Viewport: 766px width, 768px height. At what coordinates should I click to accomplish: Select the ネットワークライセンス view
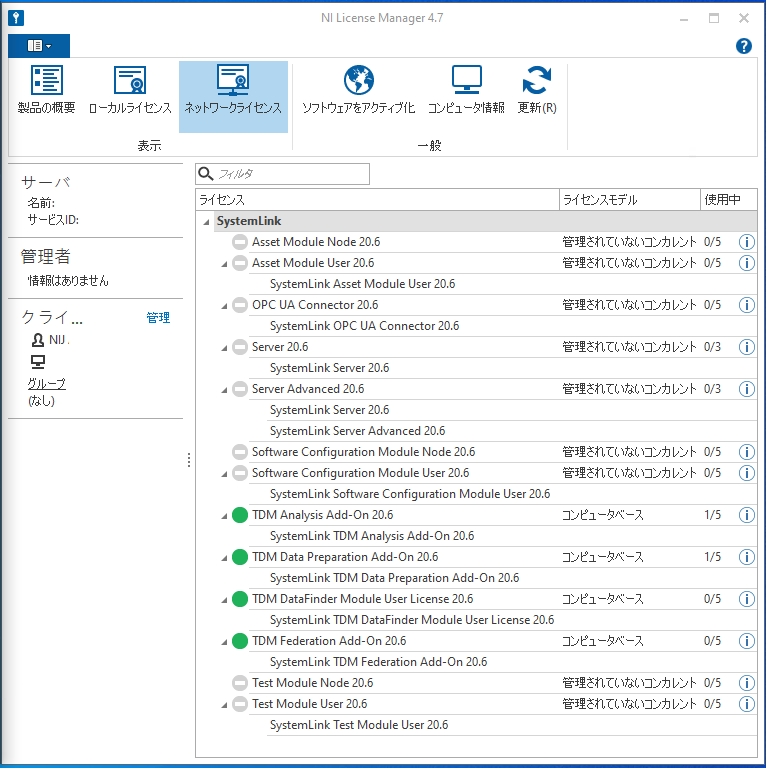(x=233, y=96)
